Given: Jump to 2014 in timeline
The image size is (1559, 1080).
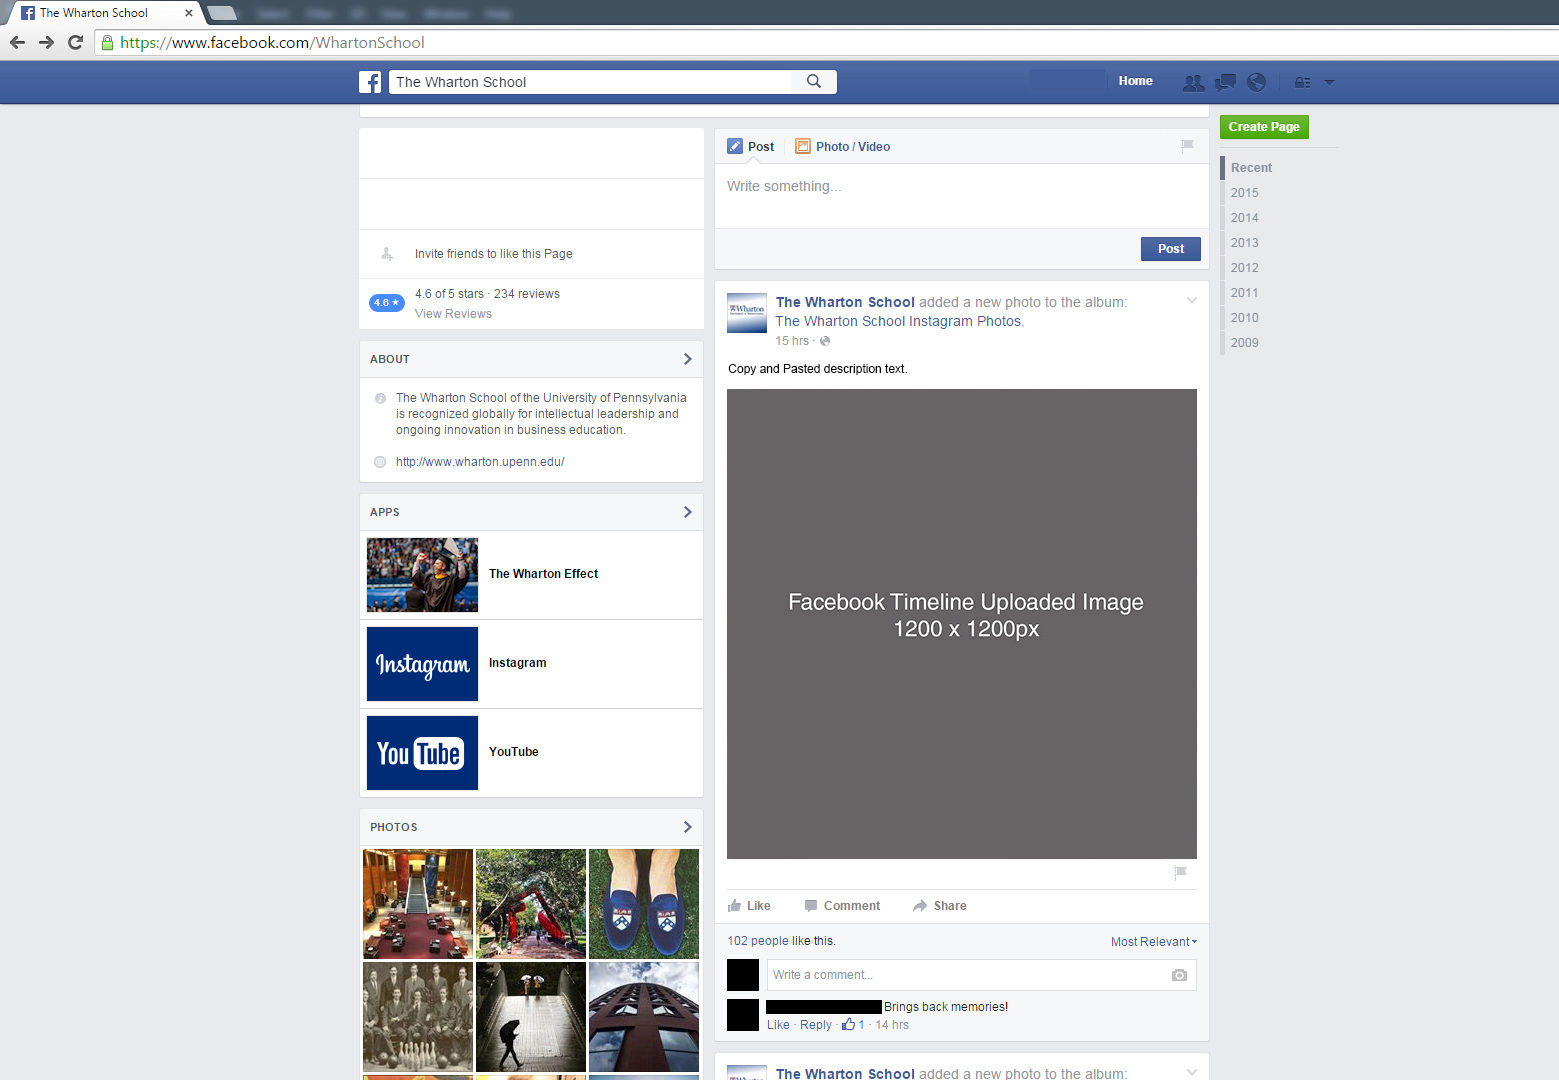Looking at the screenshot, I should pos(1244,218).
